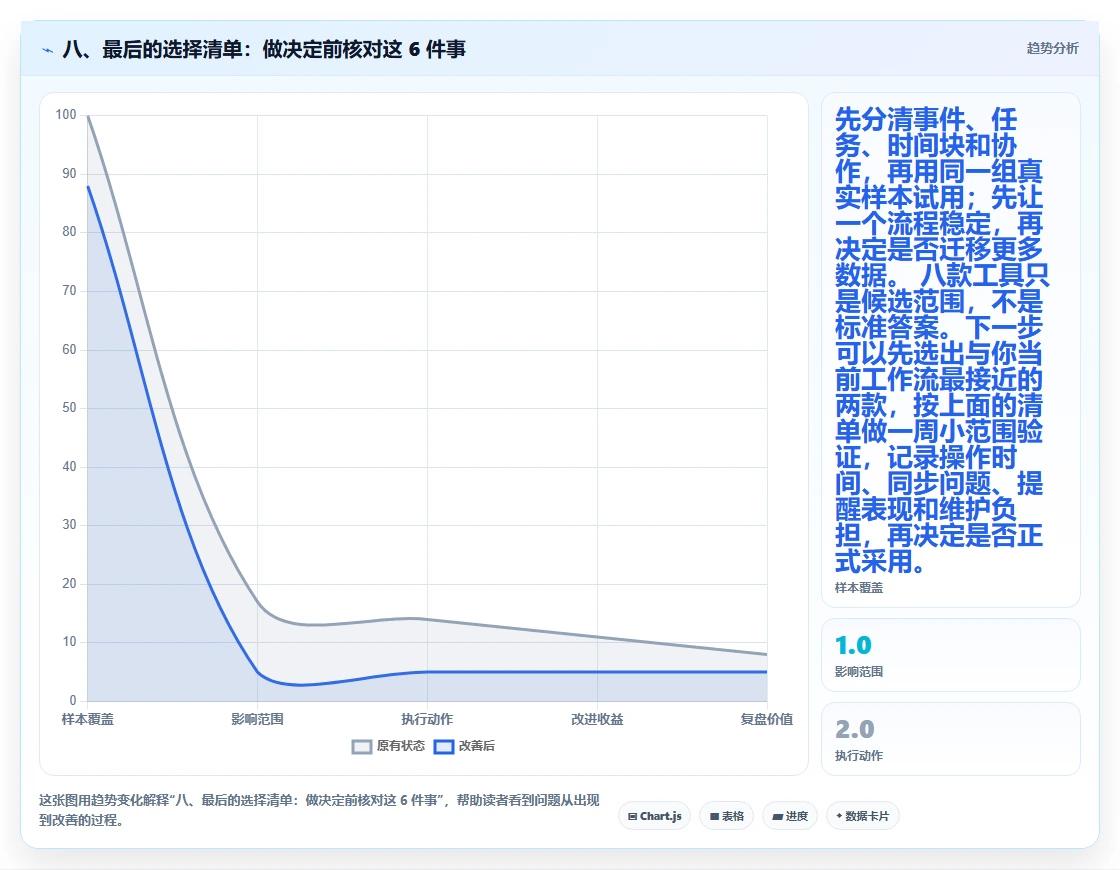Click the 复盘价值 x-axis label
Screen dimensions: 1120x870
(766, 719)
